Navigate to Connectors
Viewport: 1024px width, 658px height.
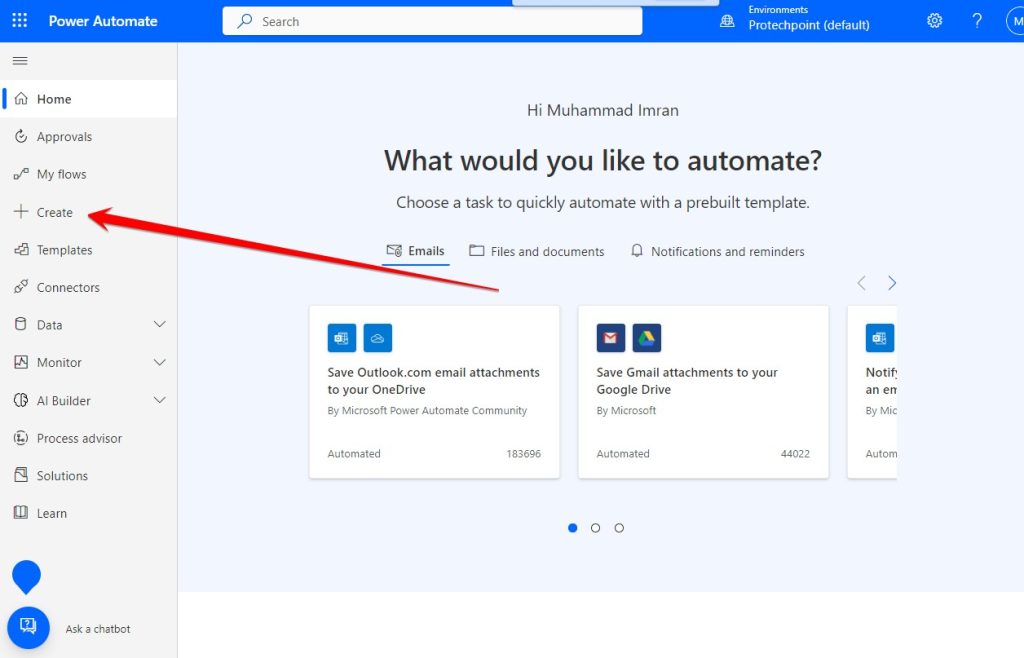click(x=67, y=287)
